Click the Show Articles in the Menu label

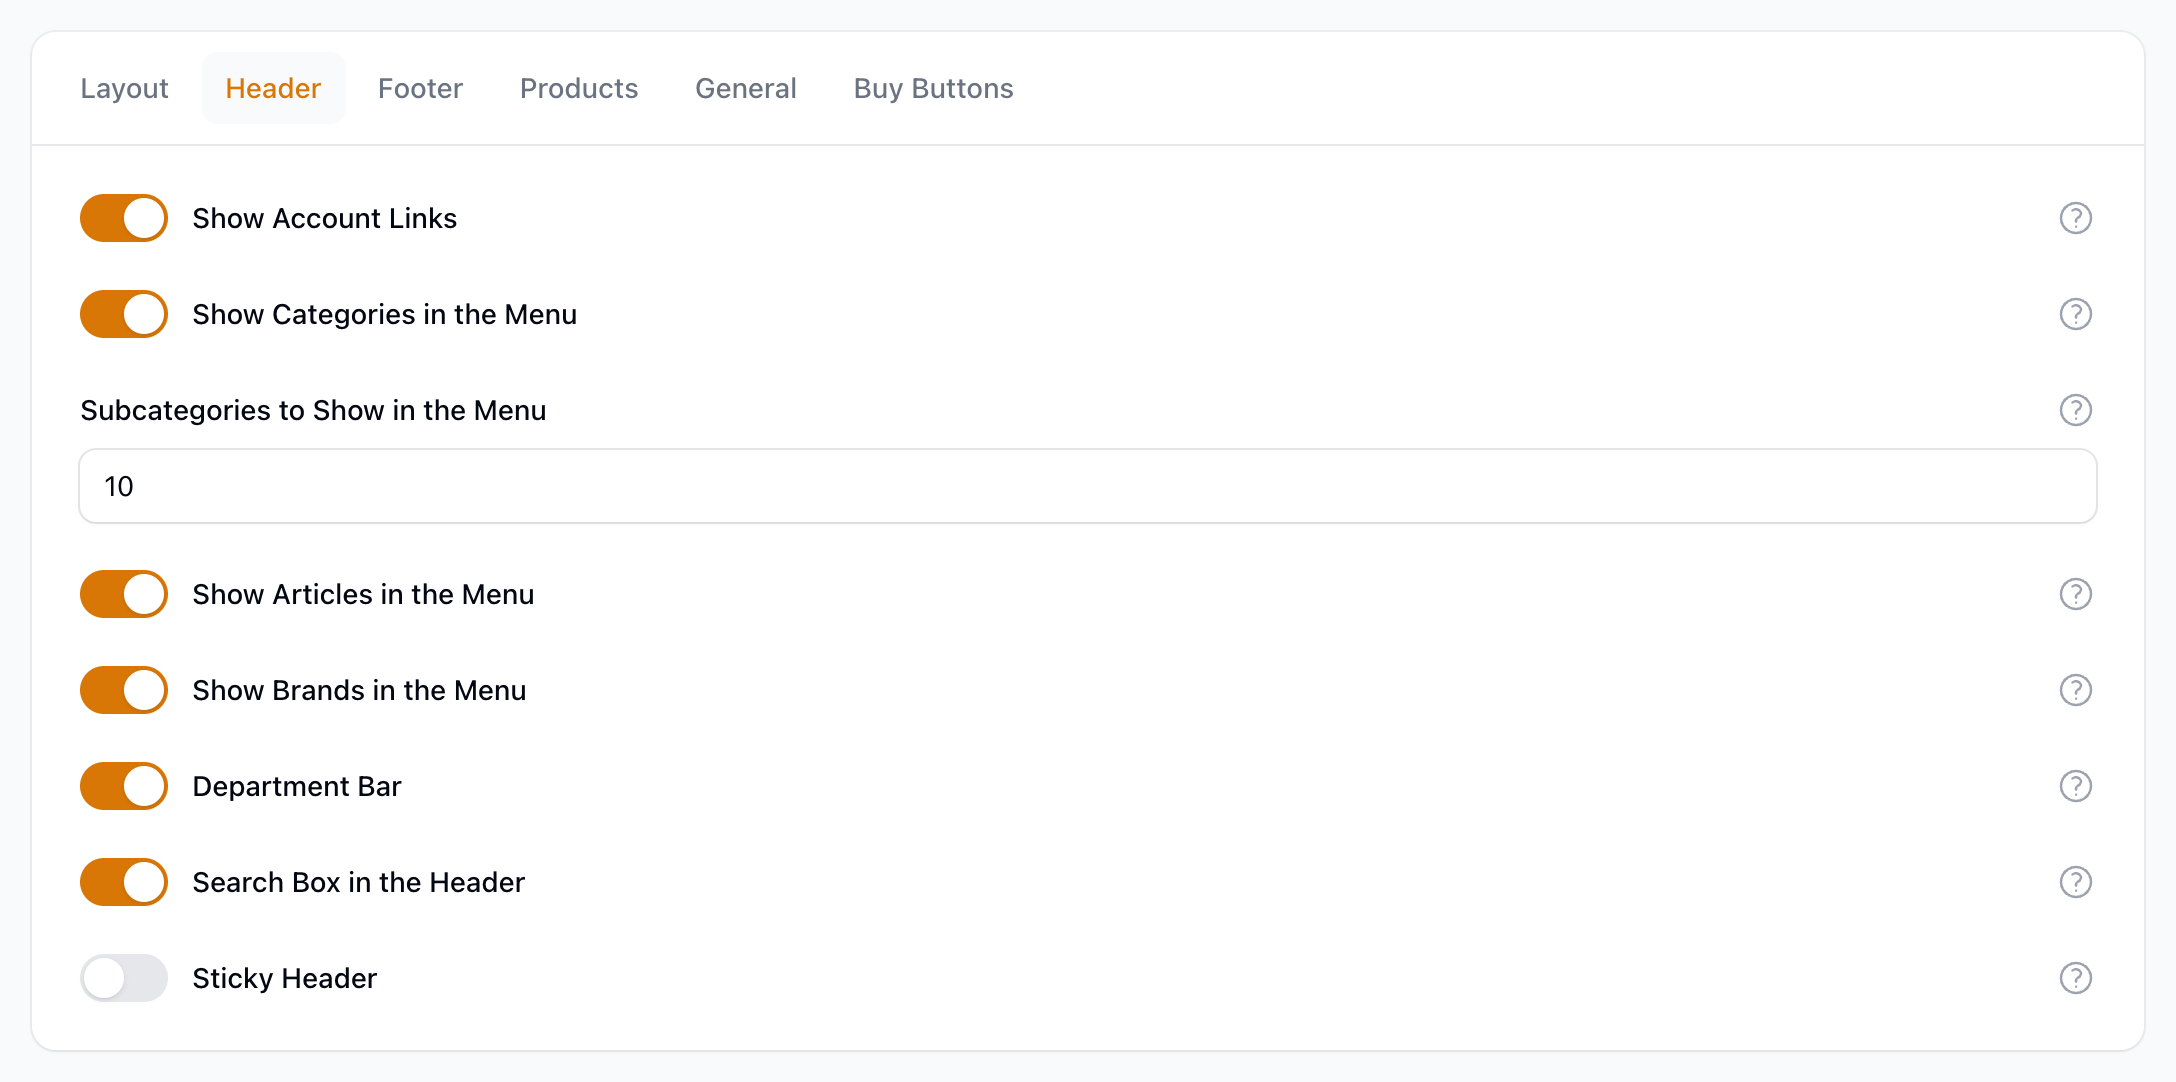click(x=363, y=594)
